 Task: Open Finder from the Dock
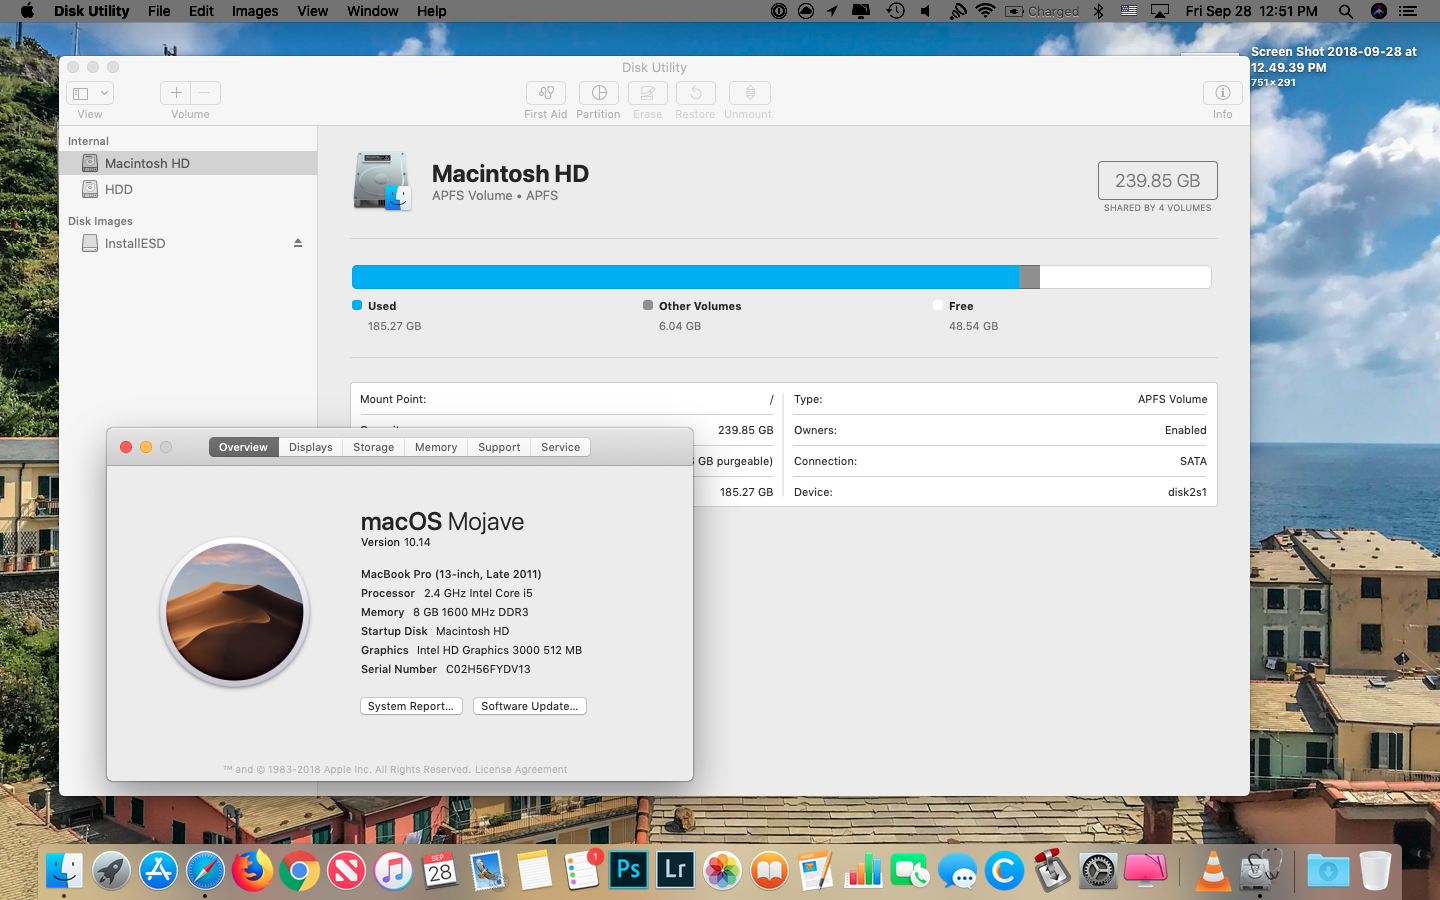point(65,871)
